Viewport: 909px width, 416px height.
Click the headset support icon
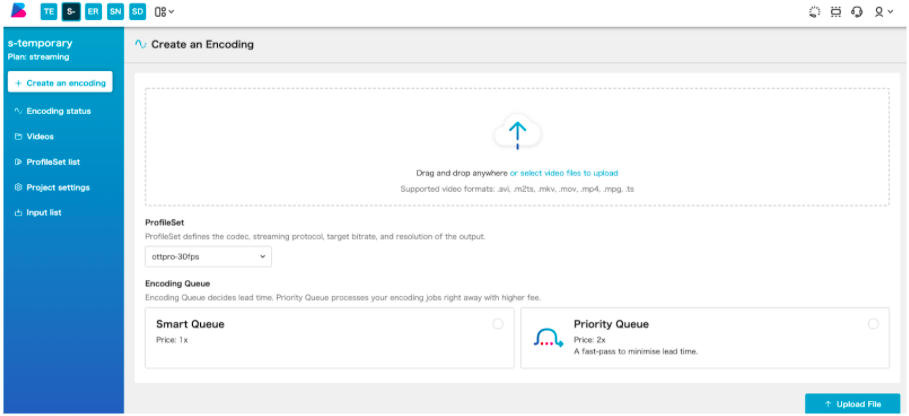(x=857, y=12)
